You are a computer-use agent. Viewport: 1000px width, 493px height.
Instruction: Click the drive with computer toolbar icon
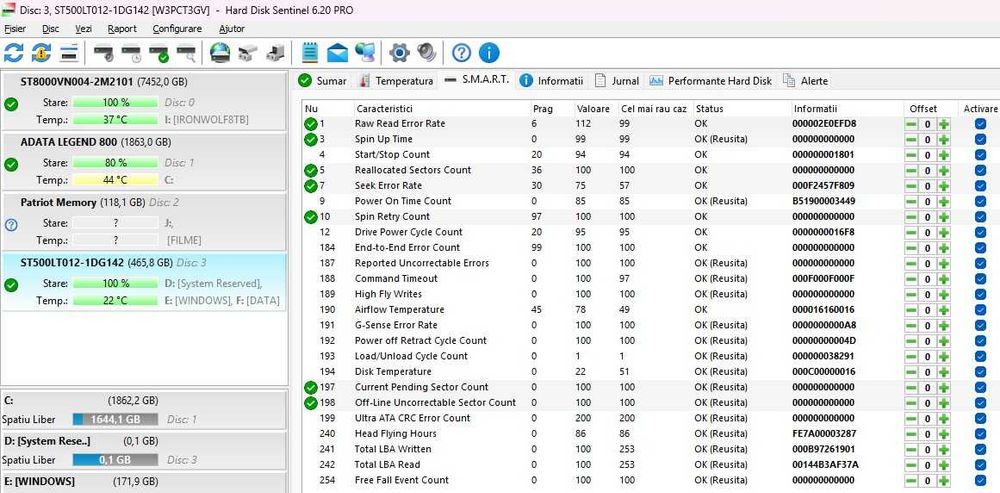(x=276, y=53)
